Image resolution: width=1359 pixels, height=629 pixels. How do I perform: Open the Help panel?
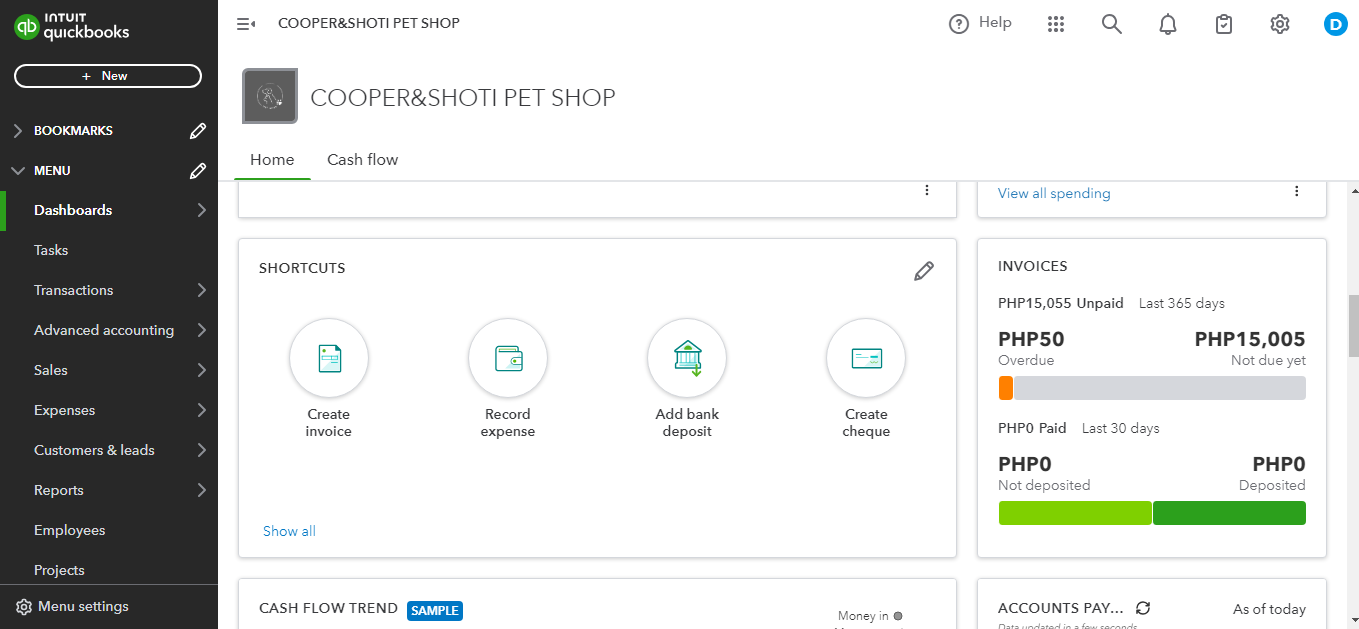pos(980,23)
